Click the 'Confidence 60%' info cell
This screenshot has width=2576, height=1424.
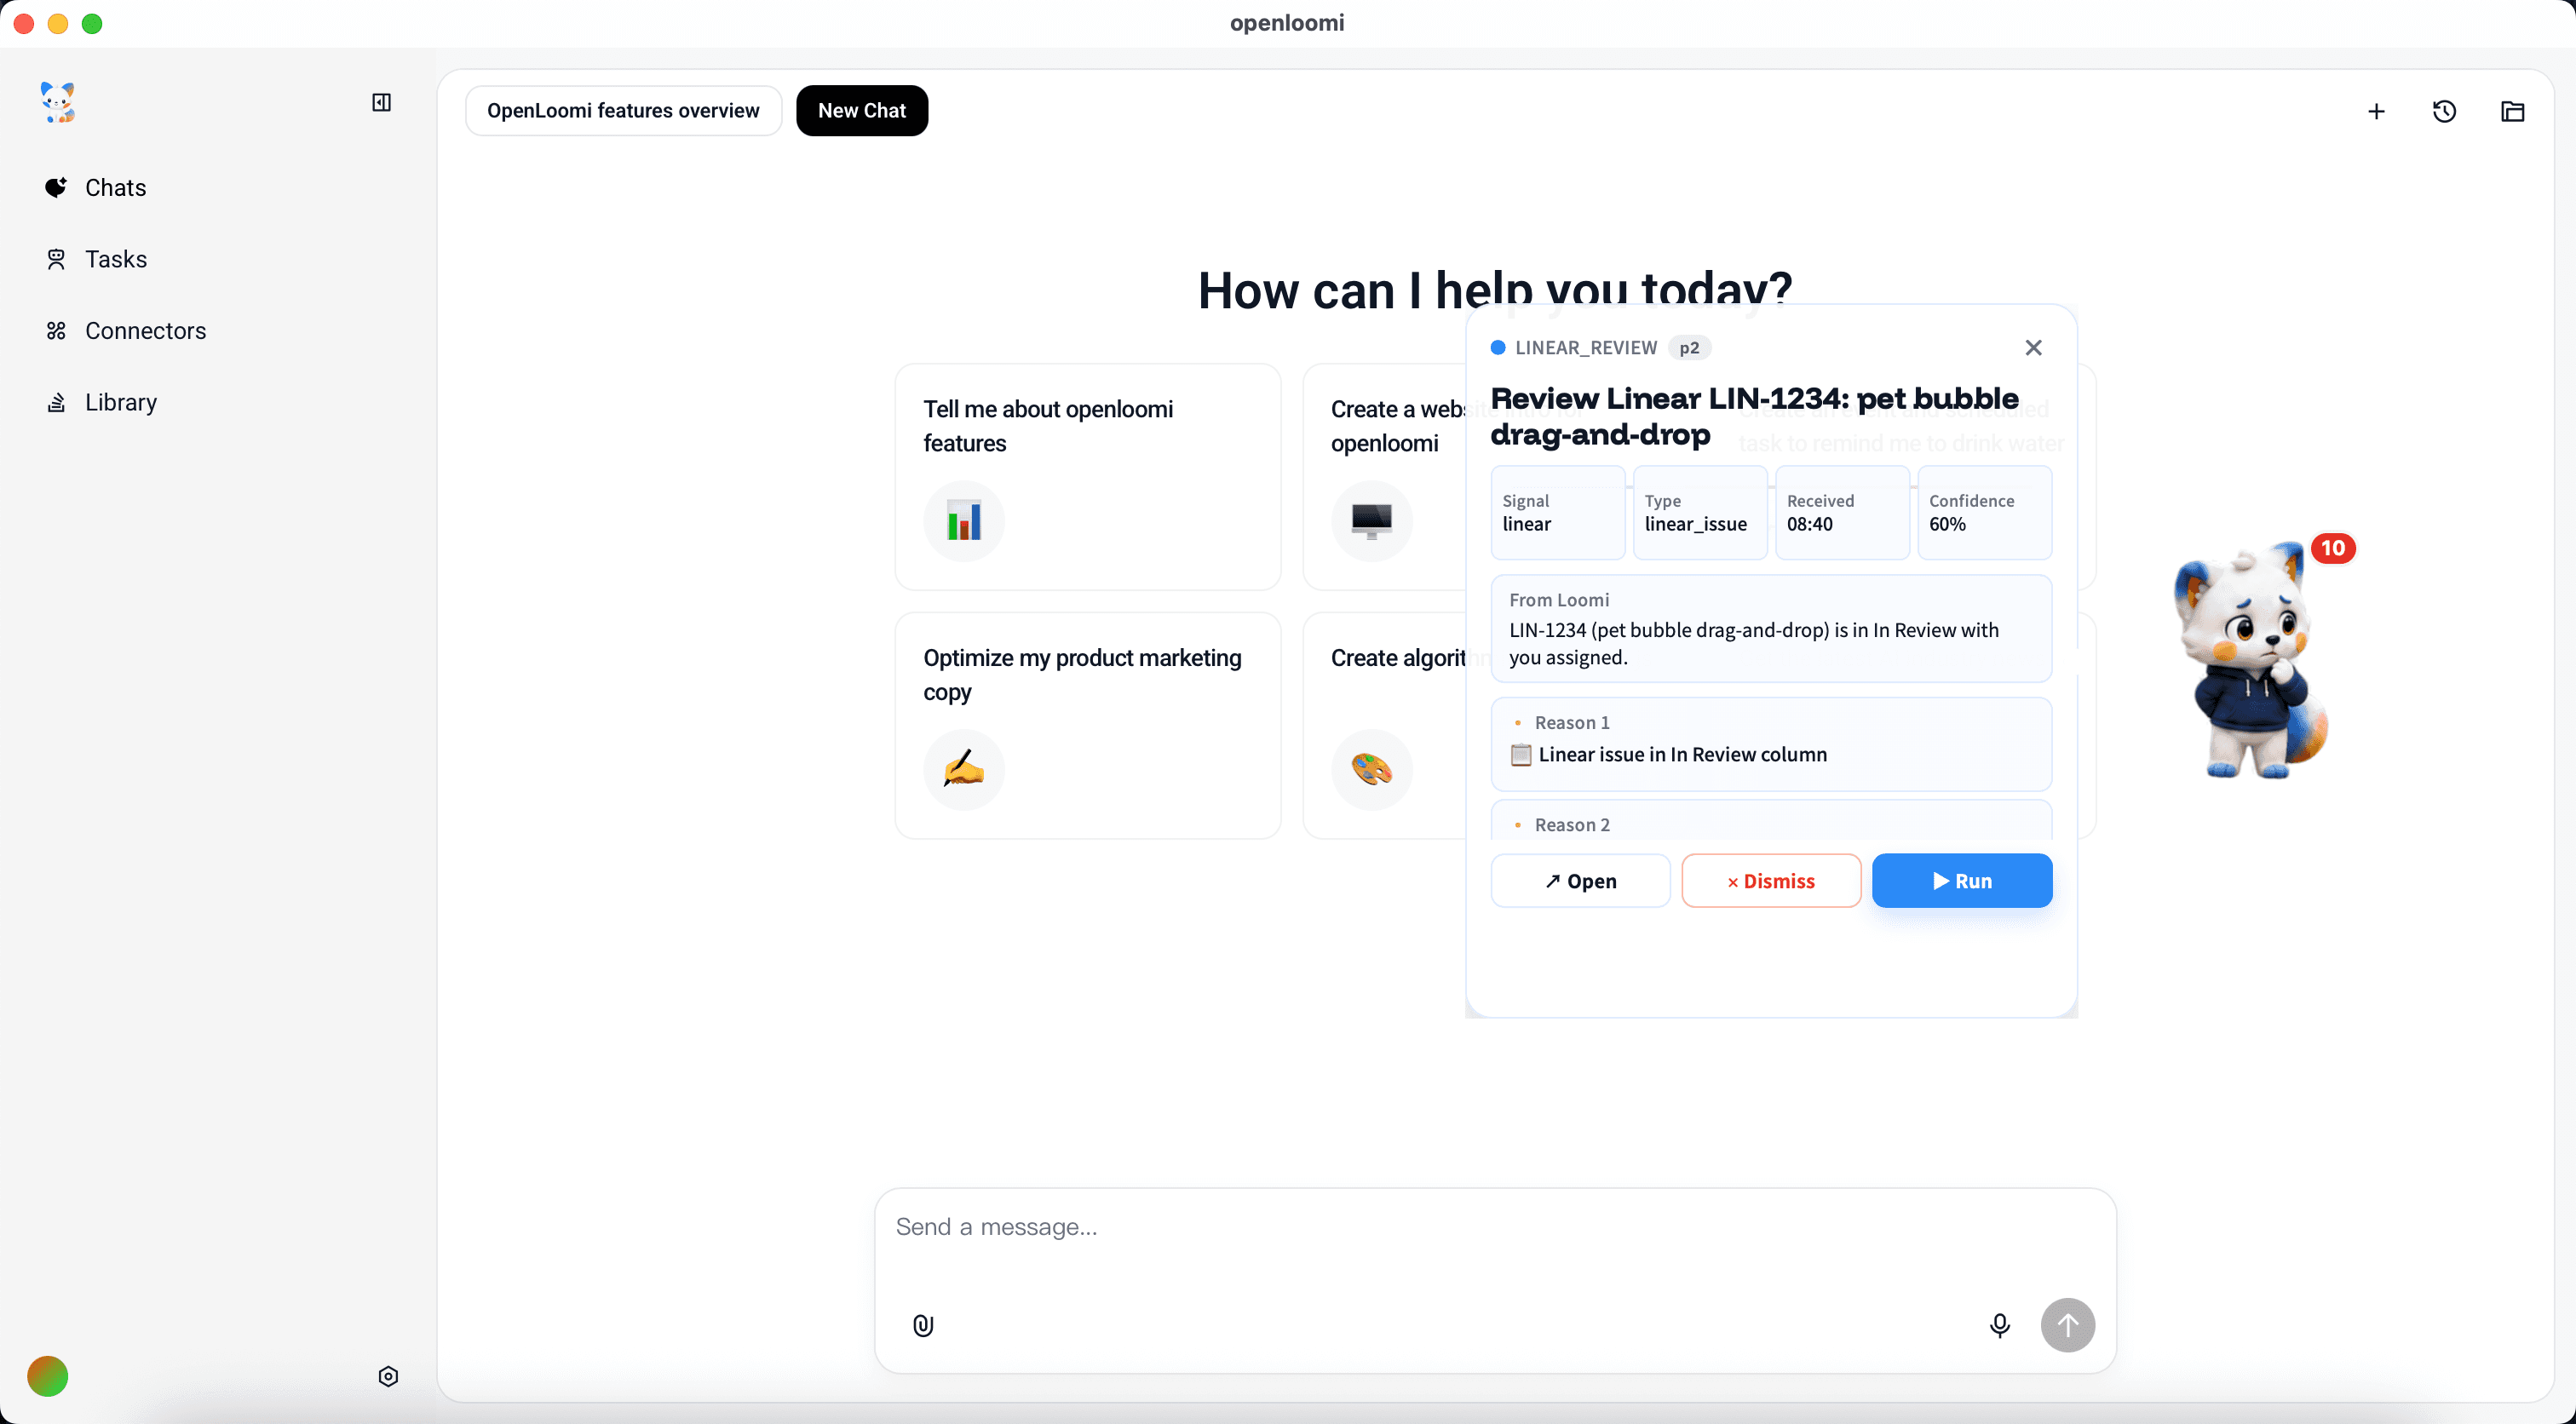point(1984,512)
